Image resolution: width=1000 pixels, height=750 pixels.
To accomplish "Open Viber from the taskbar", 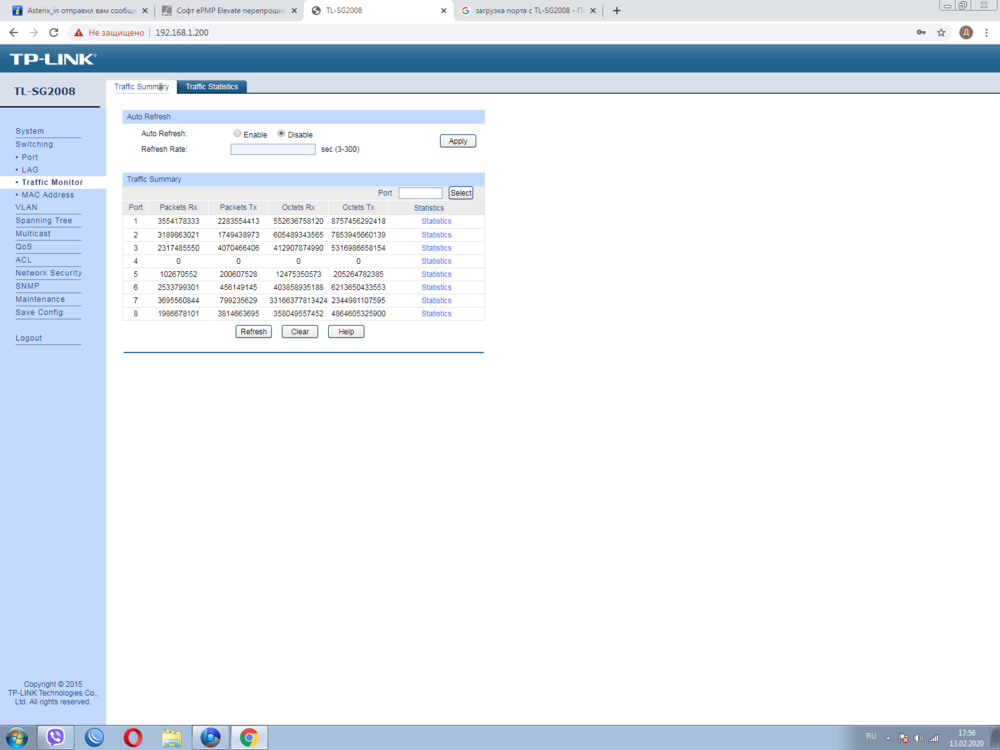I will tap(56, 737).
